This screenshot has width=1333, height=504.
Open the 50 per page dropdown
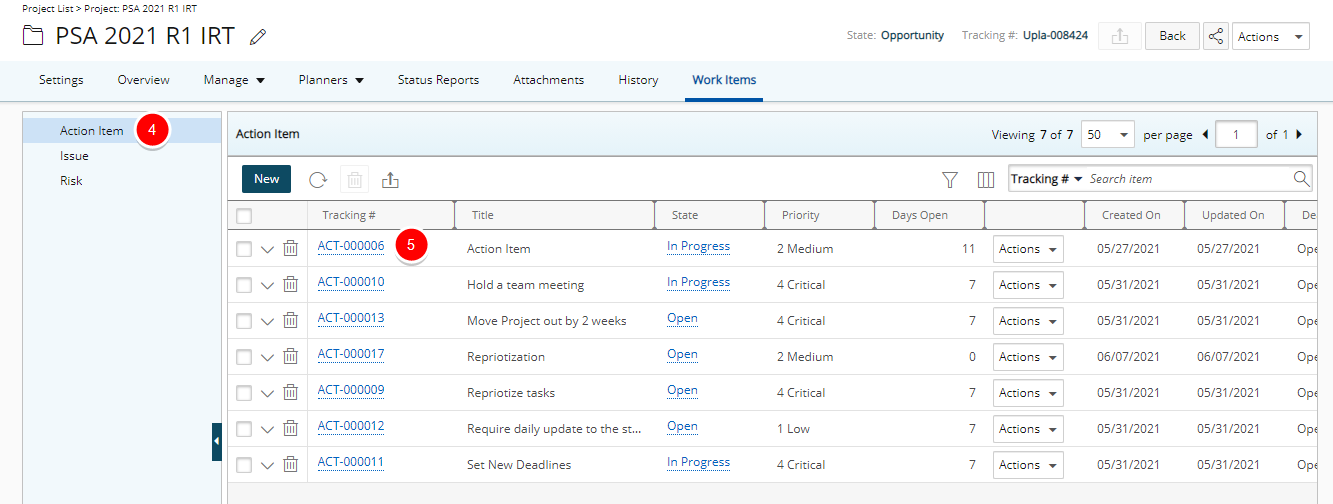[x=1108, y=135]
